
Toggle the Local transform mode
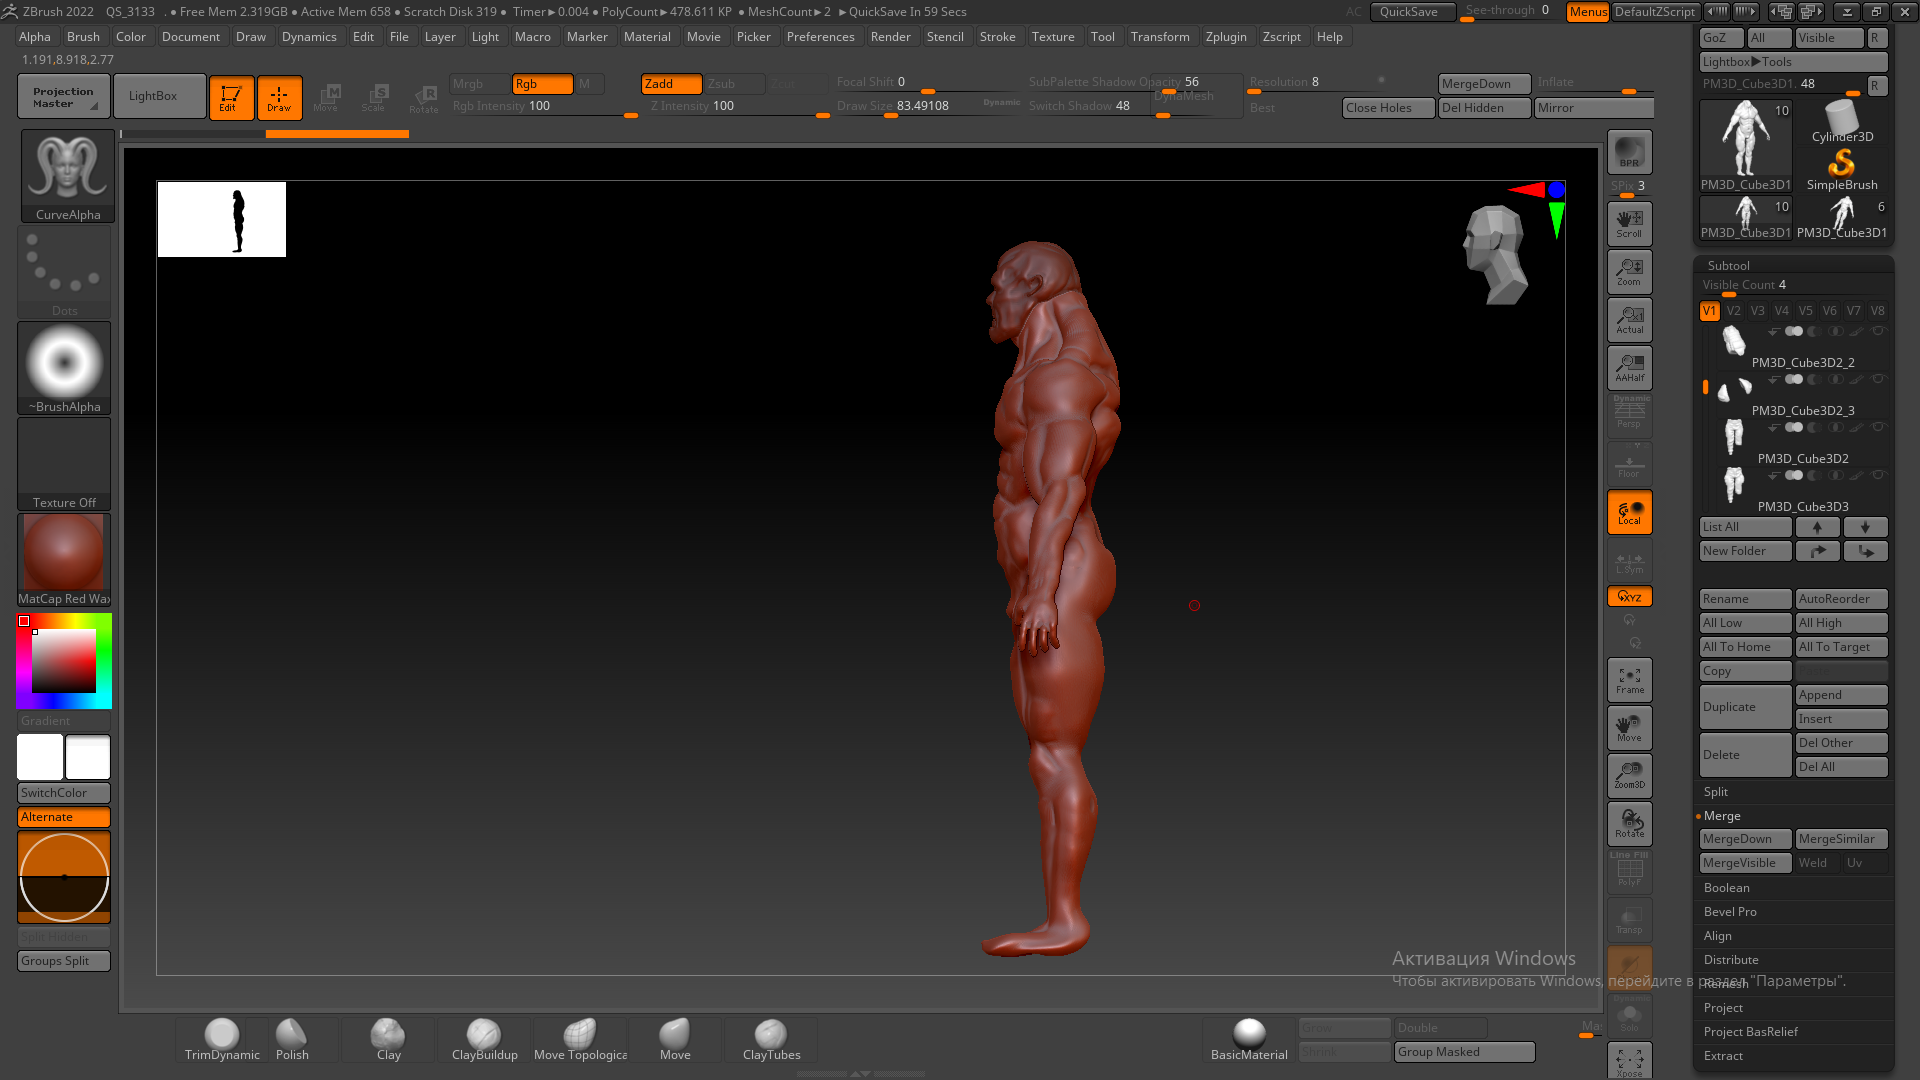(1629, 512)
